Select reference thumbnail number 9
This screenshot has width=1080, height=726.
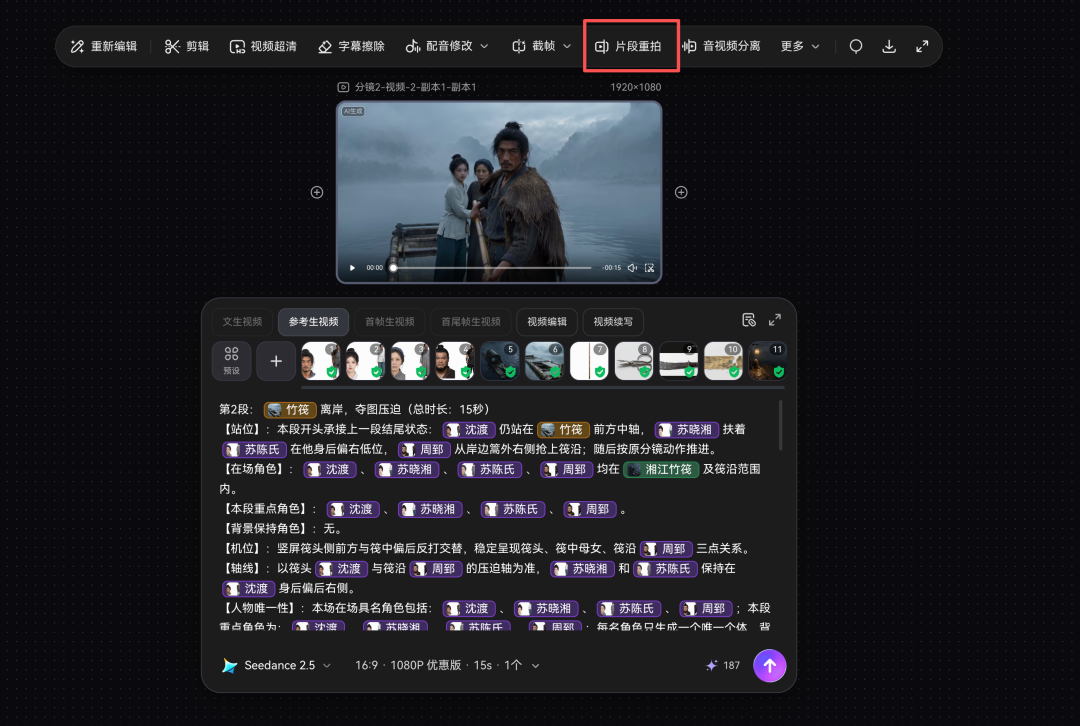pos(678,361)
